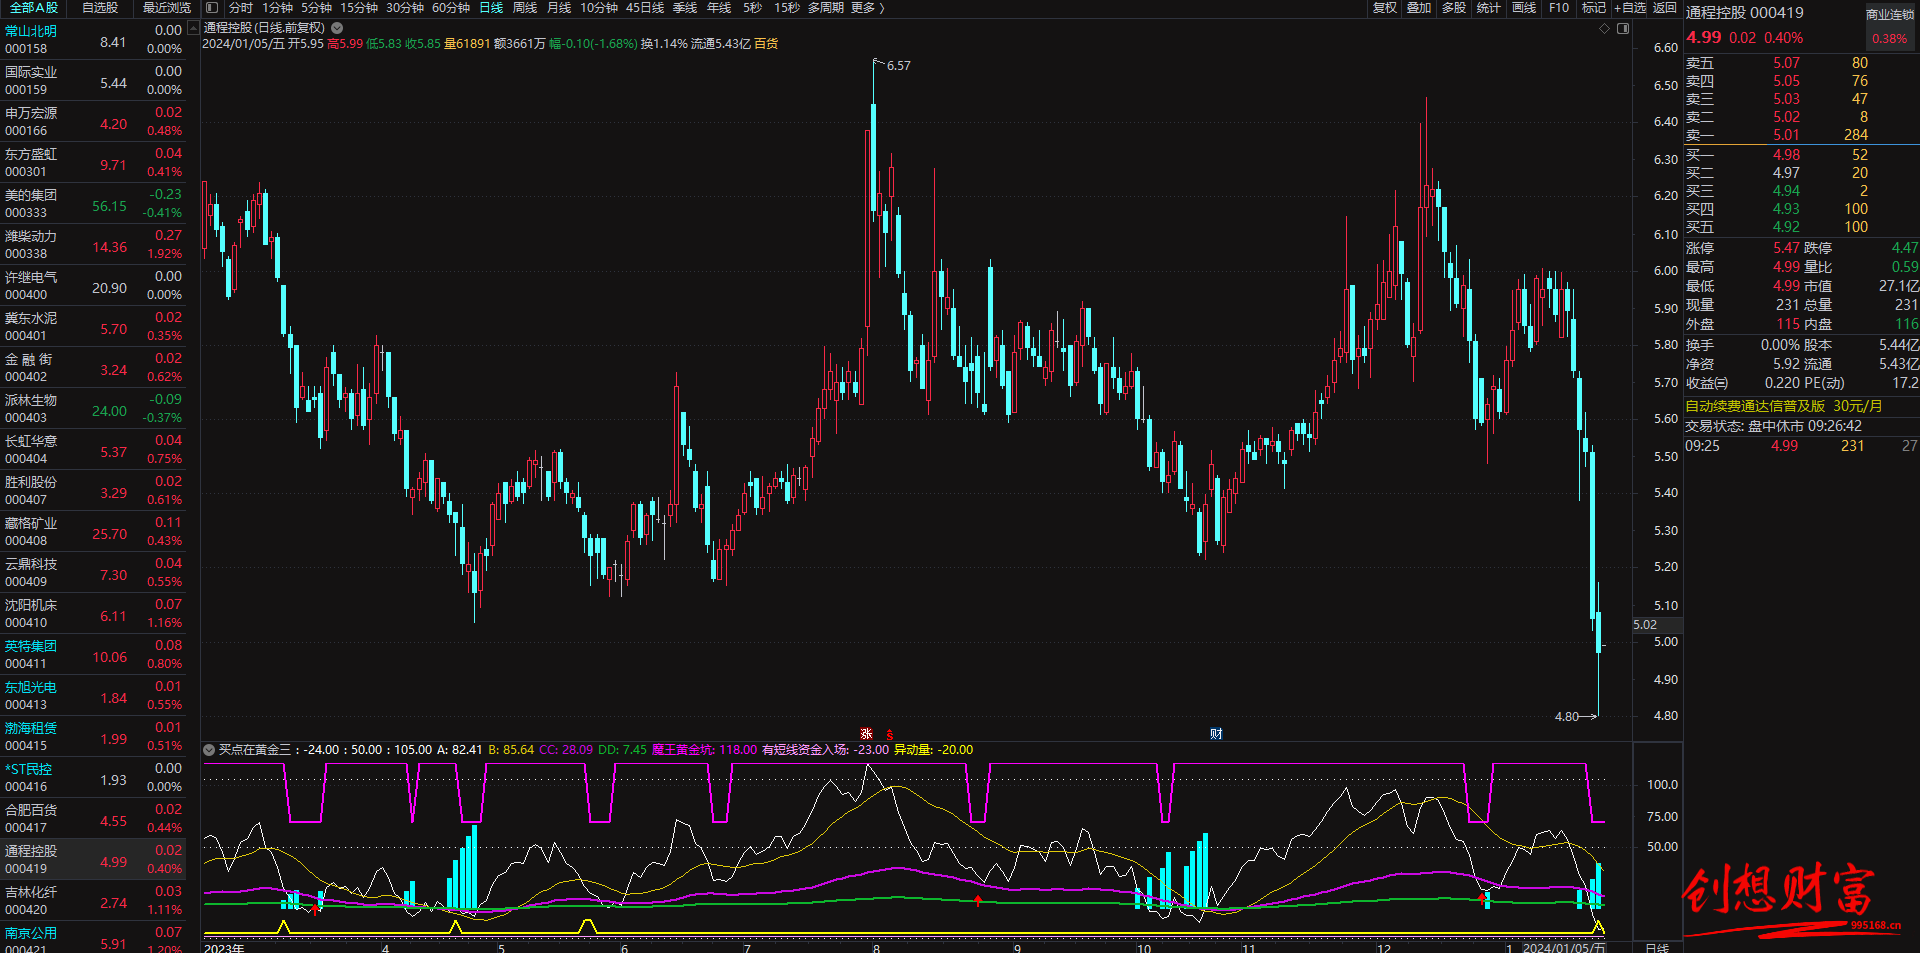The height and width of the screenshot is (953, 1920).
Task: Select 申万宏源 000166 row
Action: (93, 122)
